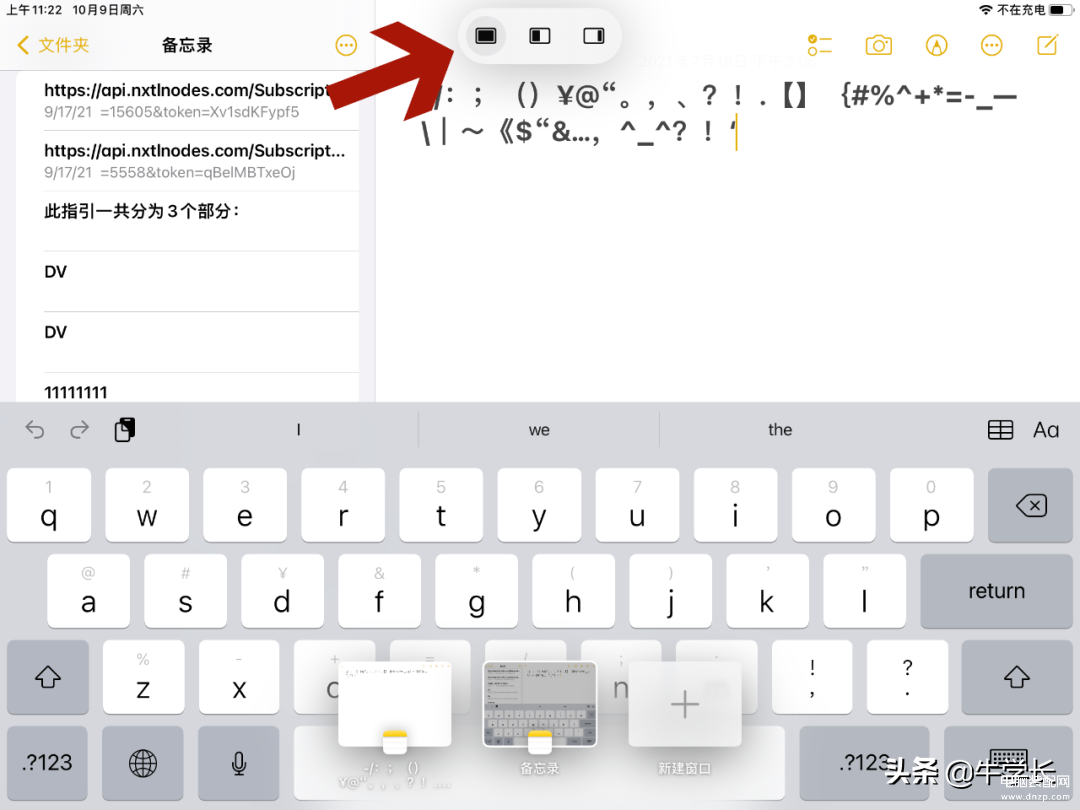Add a checklist to the note
Viewport: 1080px width, 810px height.
click(820, 45)
